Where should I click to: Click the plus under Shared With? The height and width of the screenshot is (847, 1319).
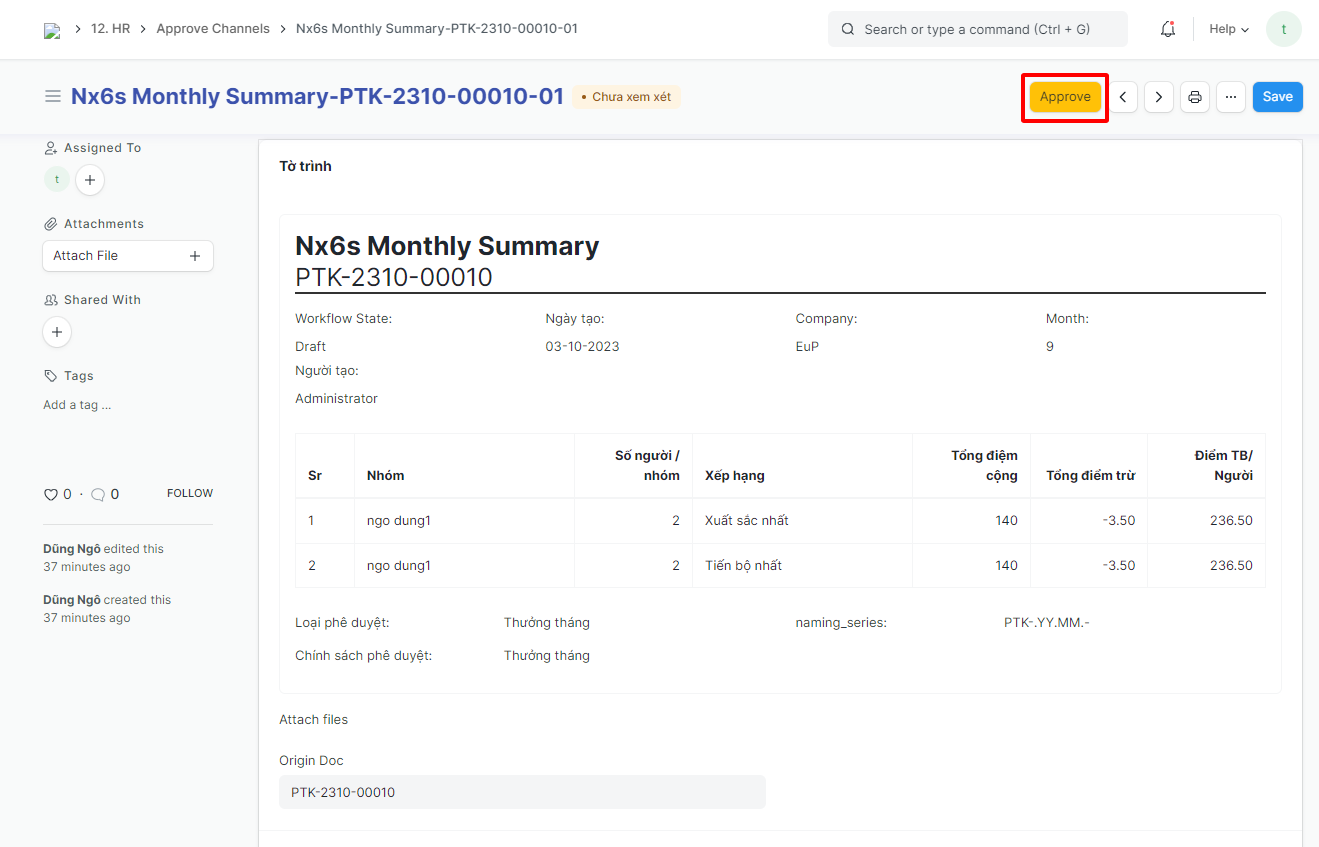pyautogui.click(x=57, y=332)
